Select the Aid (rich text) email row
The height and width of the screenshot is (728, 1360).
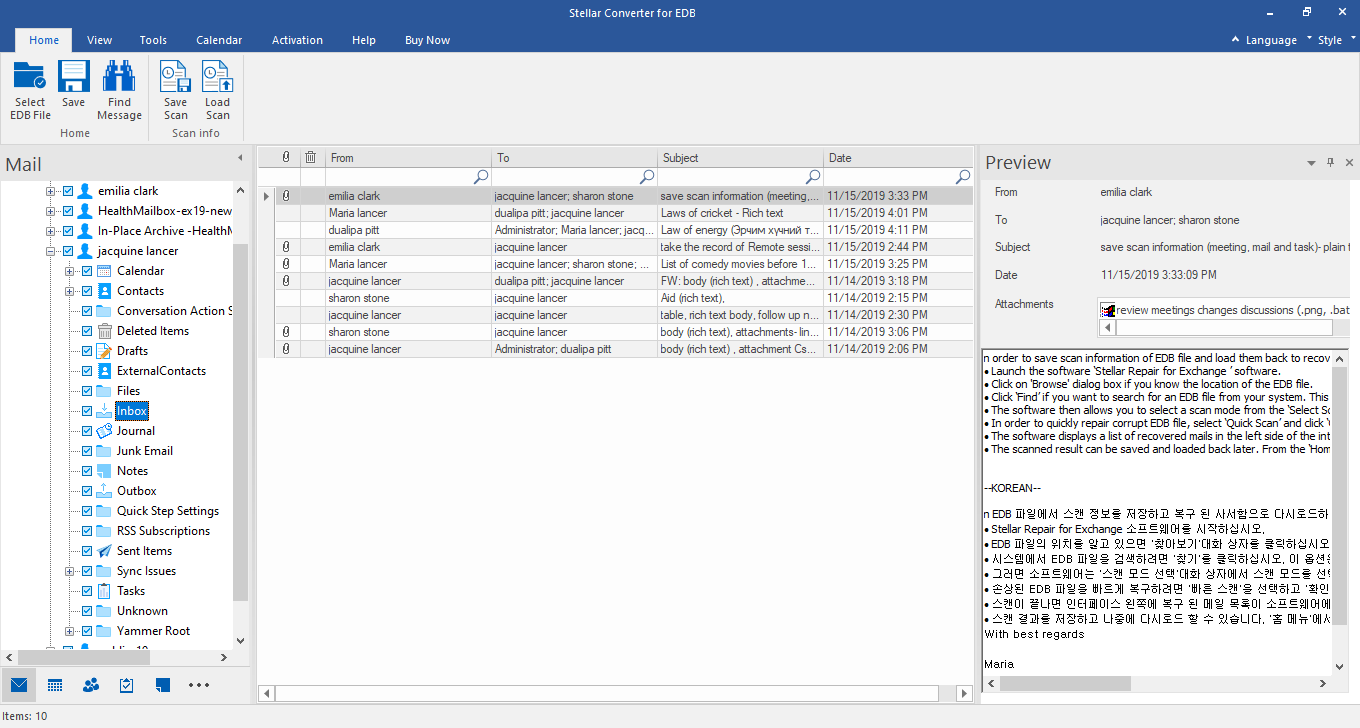pyautogui.click(x=615, y=298)
